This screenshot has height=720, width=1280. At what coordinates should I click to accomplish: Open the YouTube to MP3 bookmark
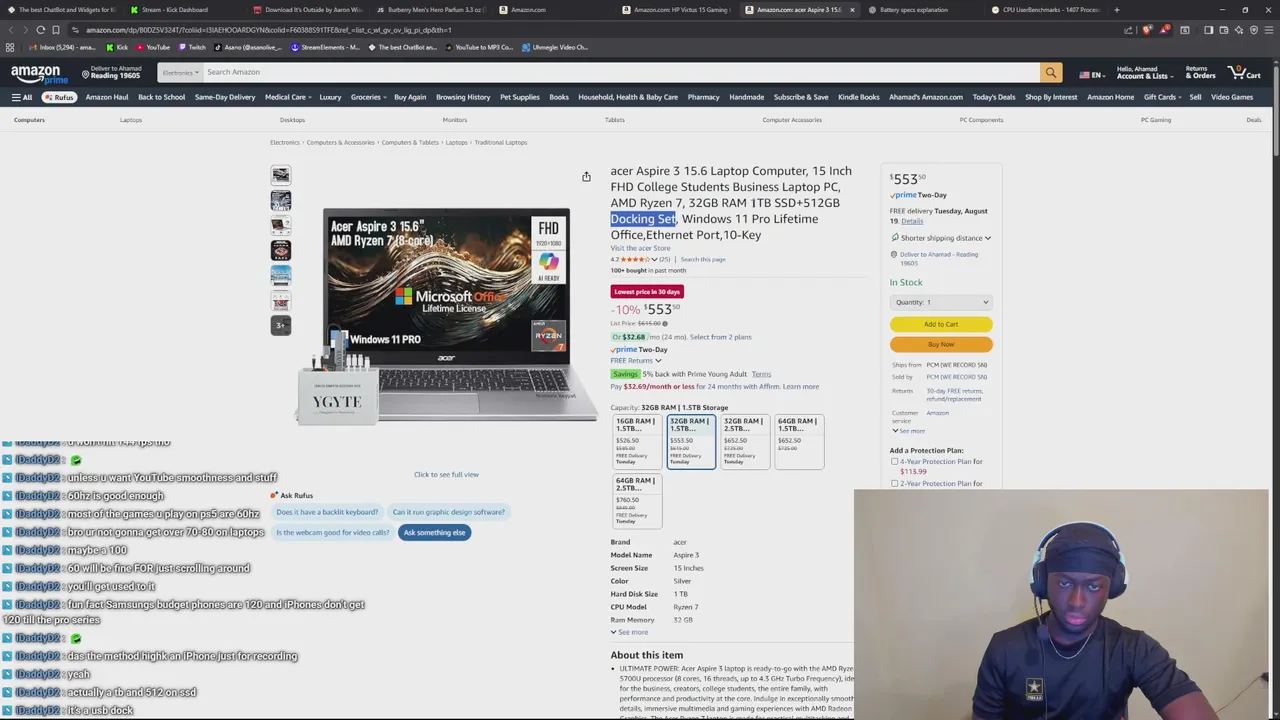pos(479,47)
